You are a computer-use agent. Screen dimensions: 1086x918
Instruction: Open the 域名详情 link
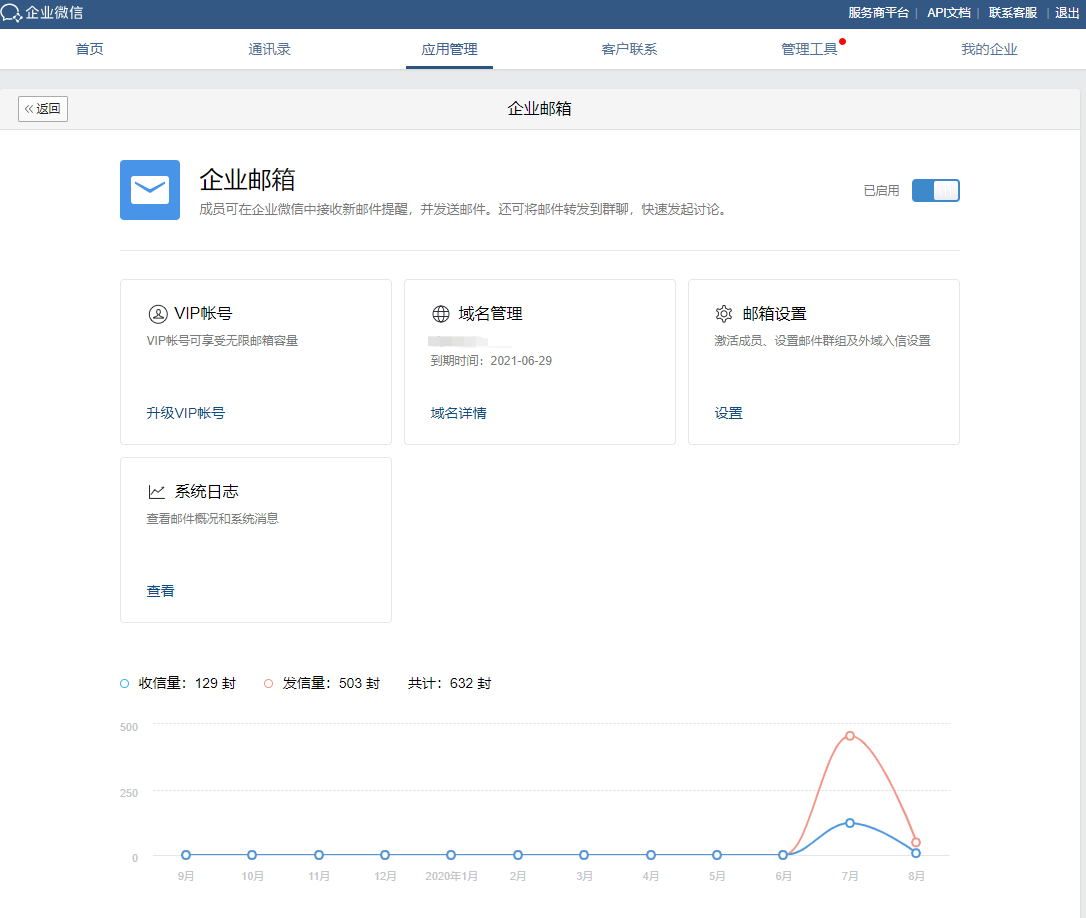(458, 413)
